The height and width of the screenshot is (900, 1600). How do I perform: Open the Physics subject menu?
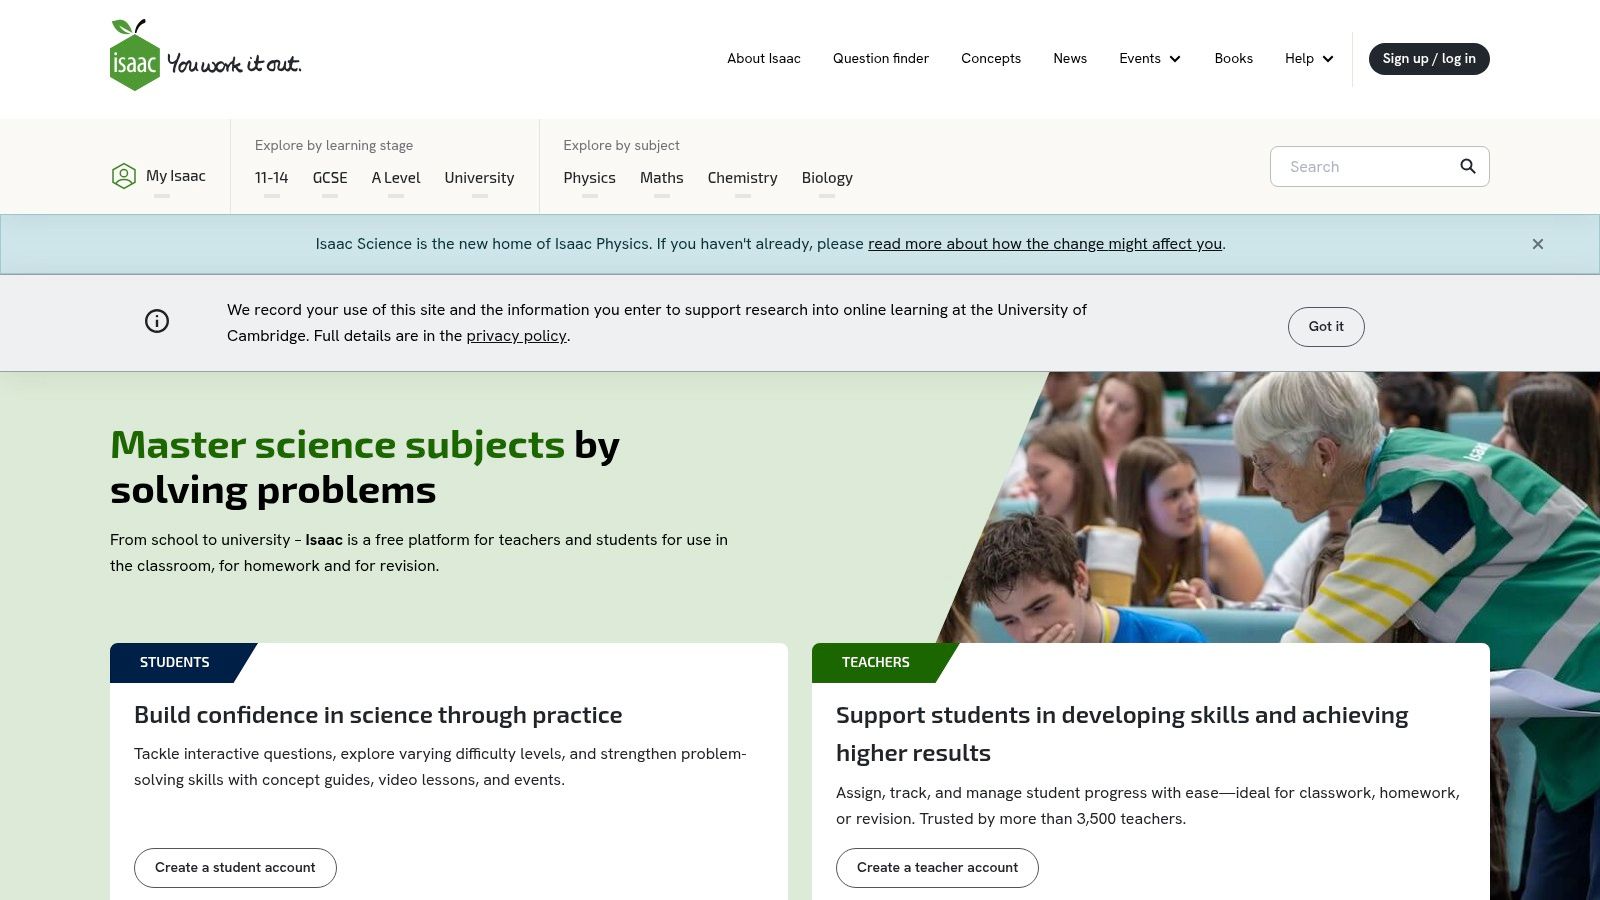[x=589, y=178]
